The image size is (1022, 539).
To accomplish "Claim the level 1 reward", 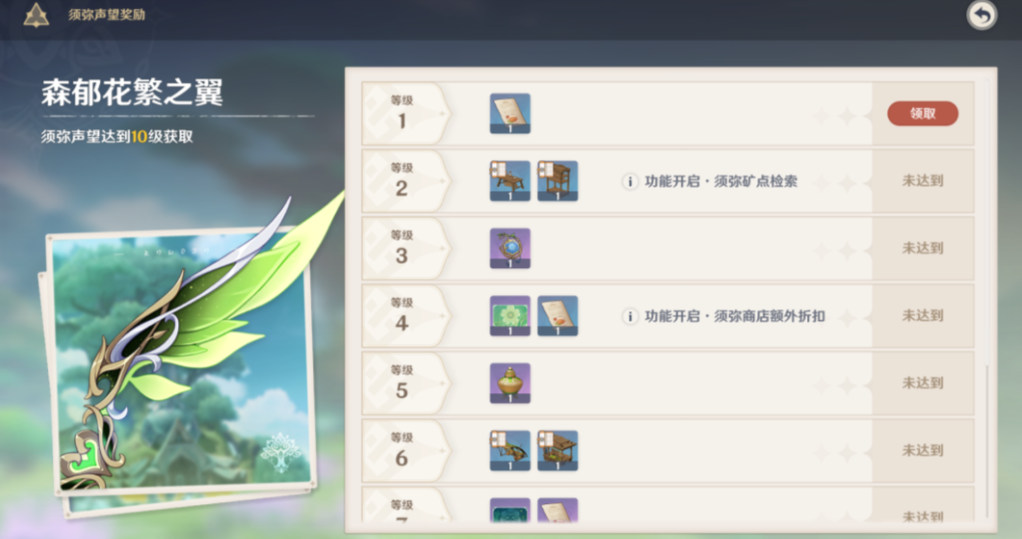I will click(x=922, y=113).
